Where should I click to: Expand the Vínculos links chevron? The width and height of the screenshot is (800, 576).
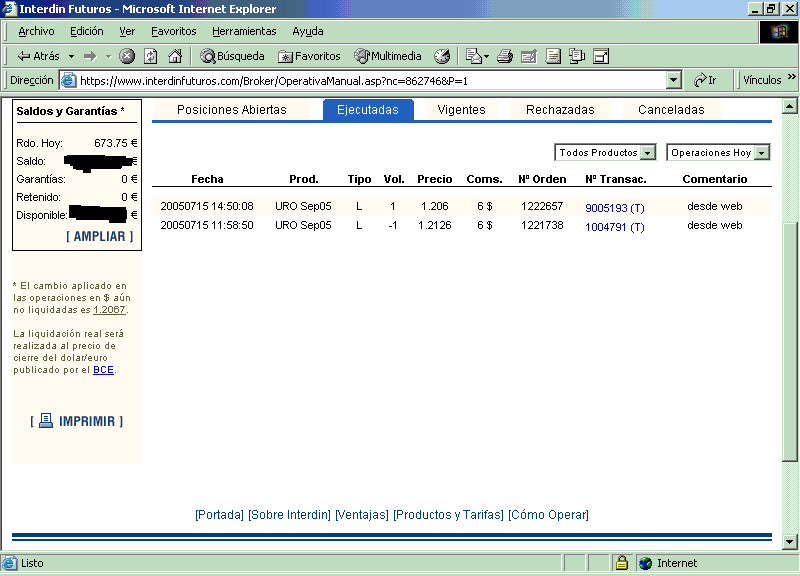[791, 77]
